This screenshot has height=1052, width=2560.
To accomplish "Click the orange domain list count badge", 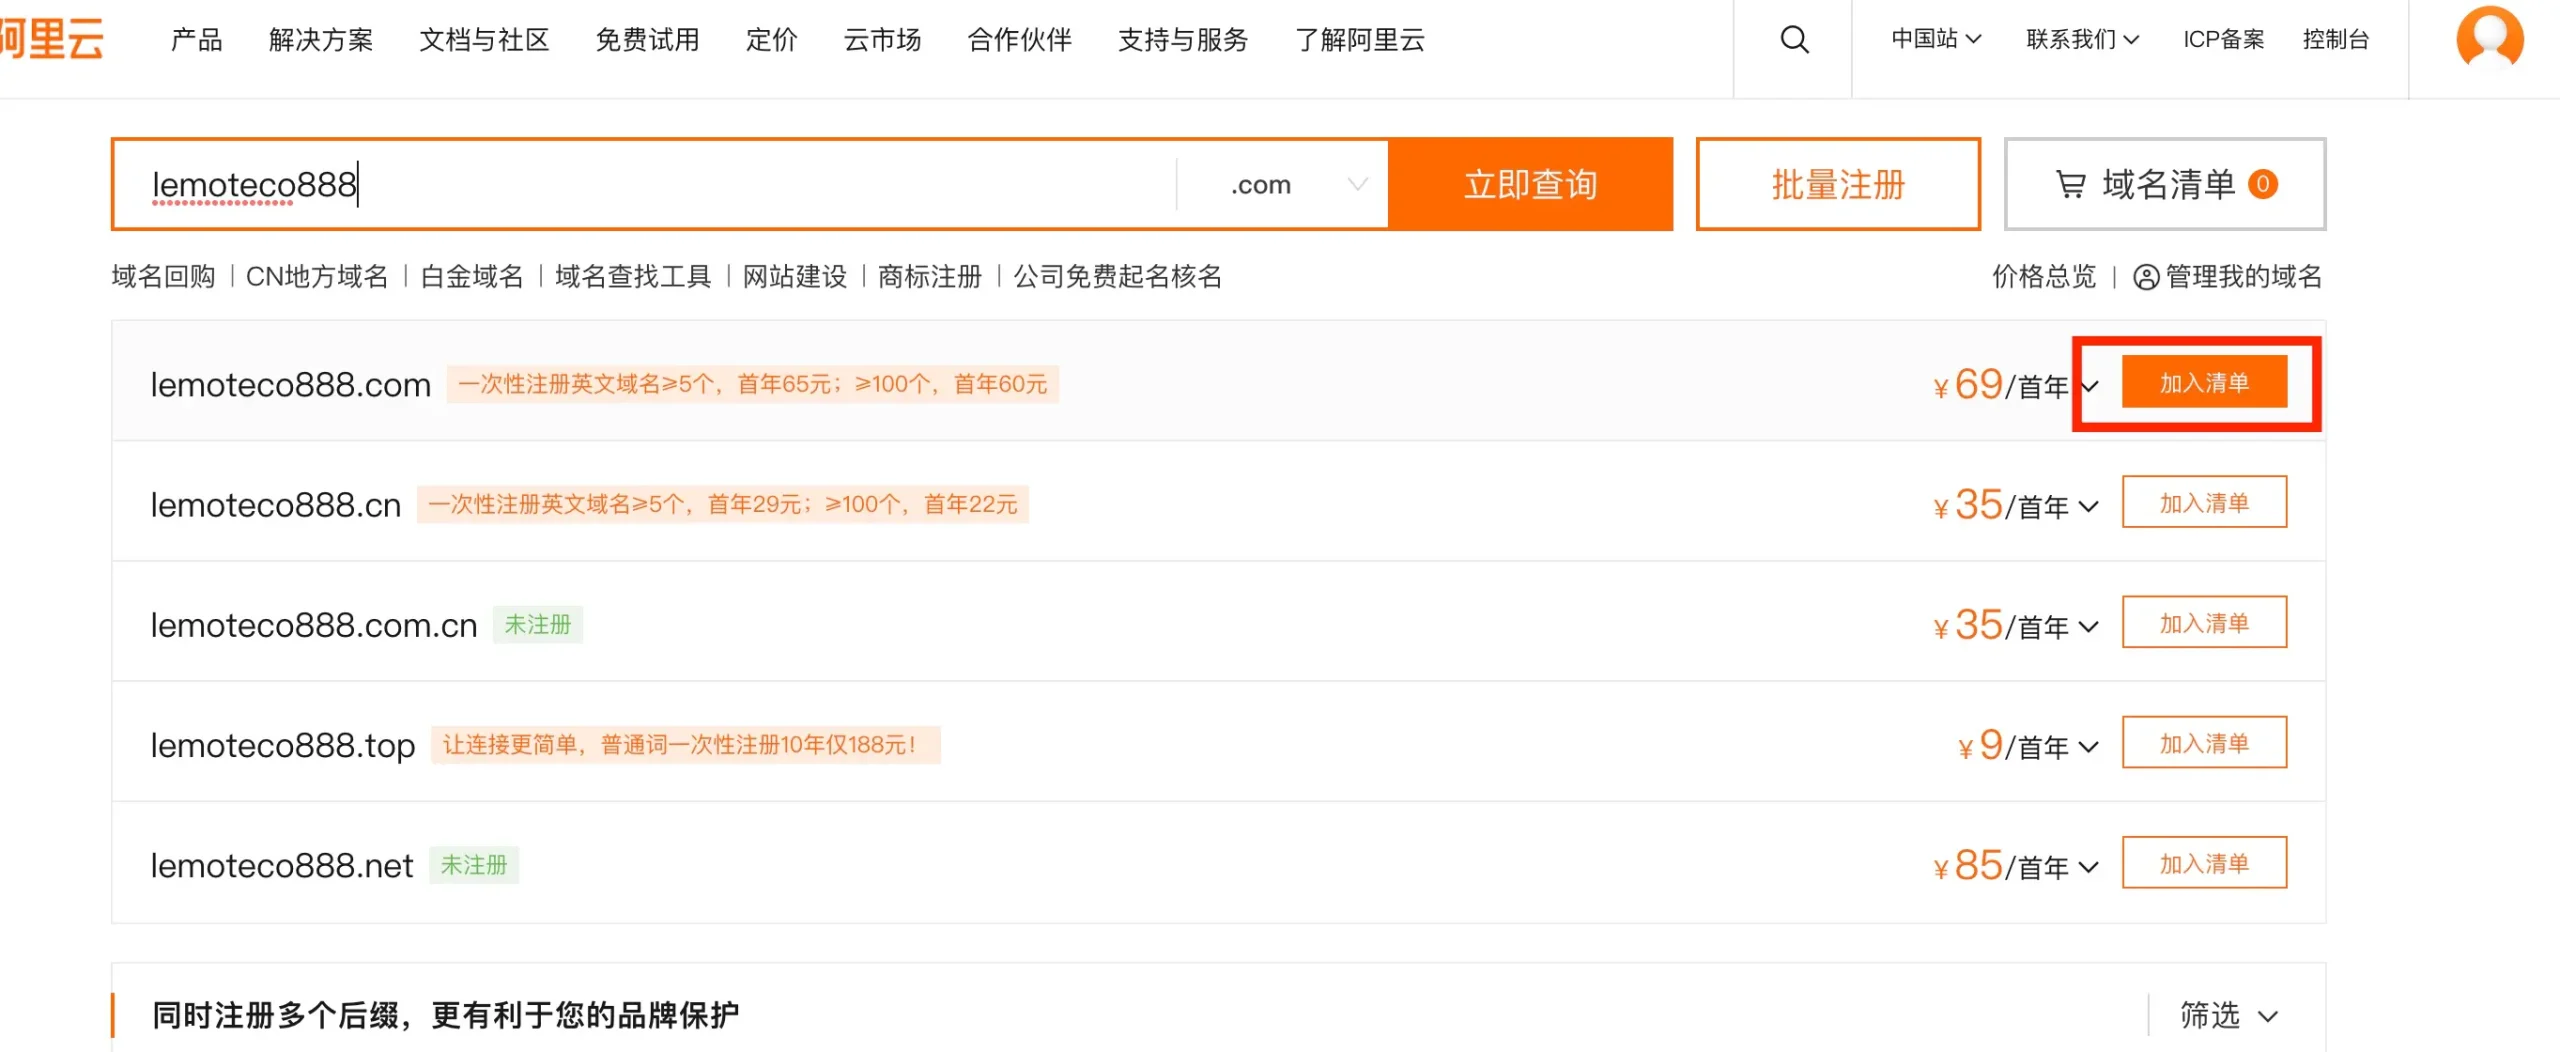I will pos(2263,185).
